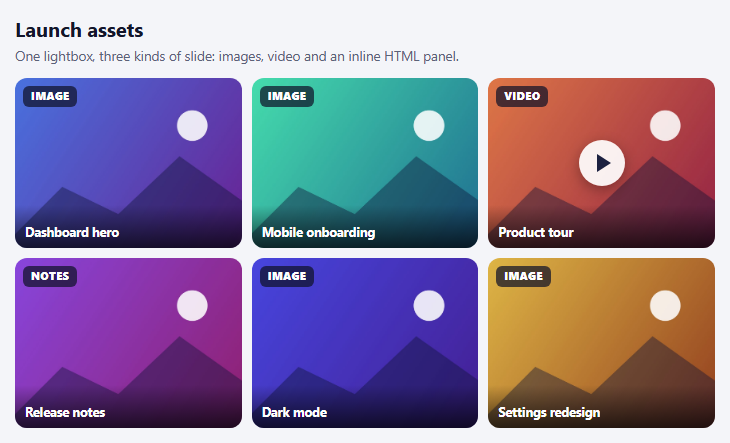This screenshot has width=730, height=443.
Task: Open the Settings redesign image card
Action: click(602, 343)
